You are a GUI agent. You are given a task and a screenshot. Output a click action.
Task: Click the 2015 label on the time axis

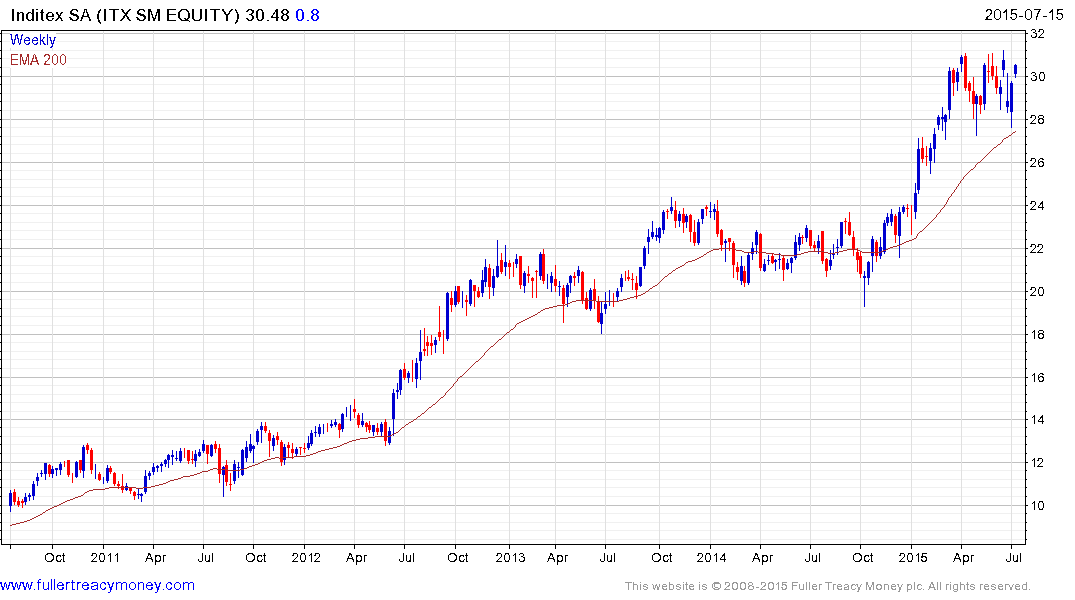click(x=913, y=557)
